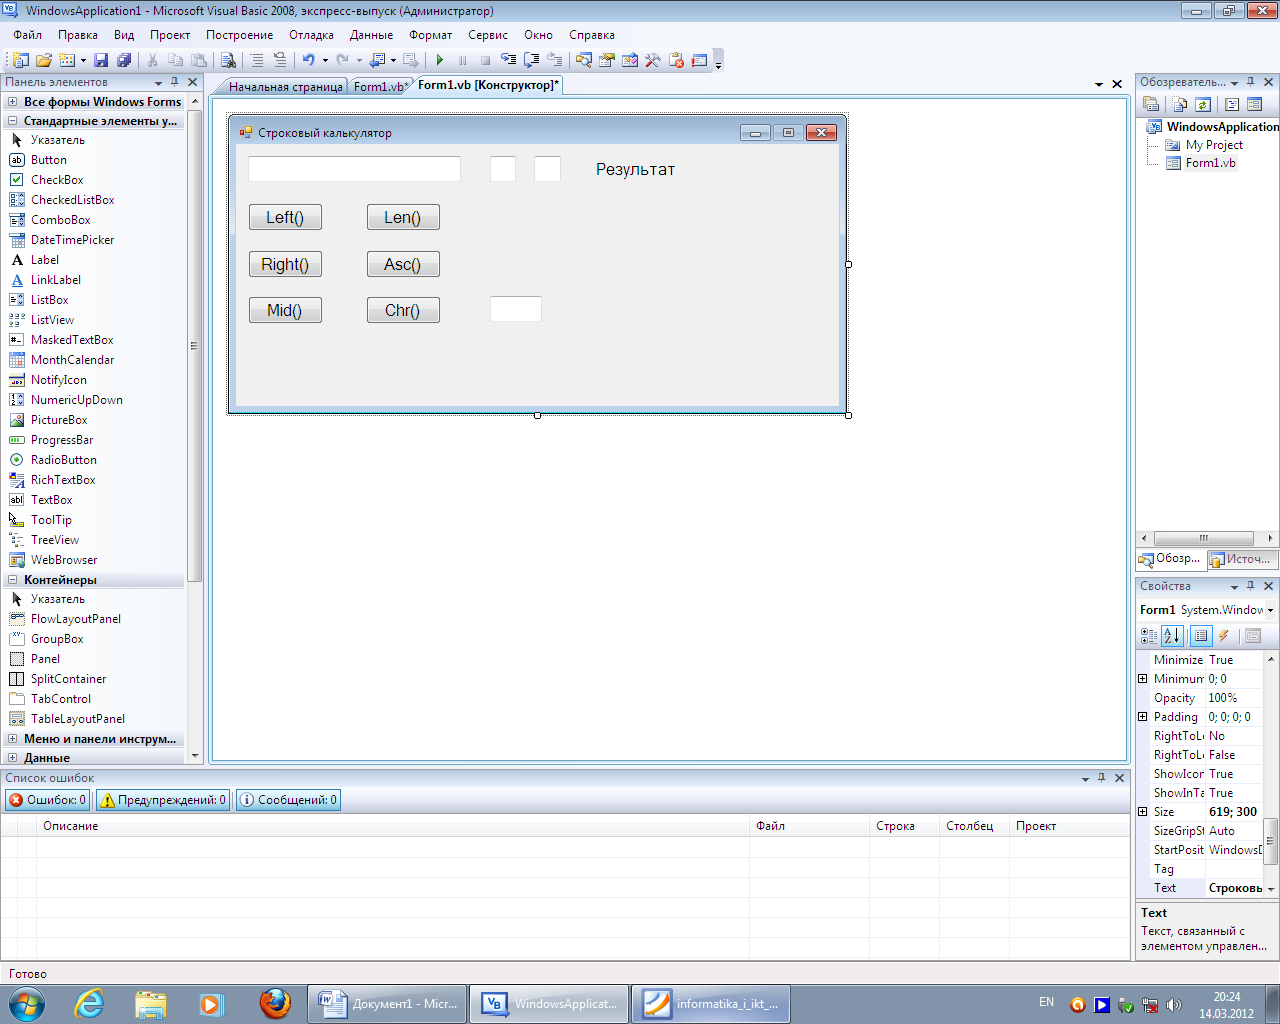
Task: Select Form1.vb in Solution Explorer tree
Action: pos(1210,163)
